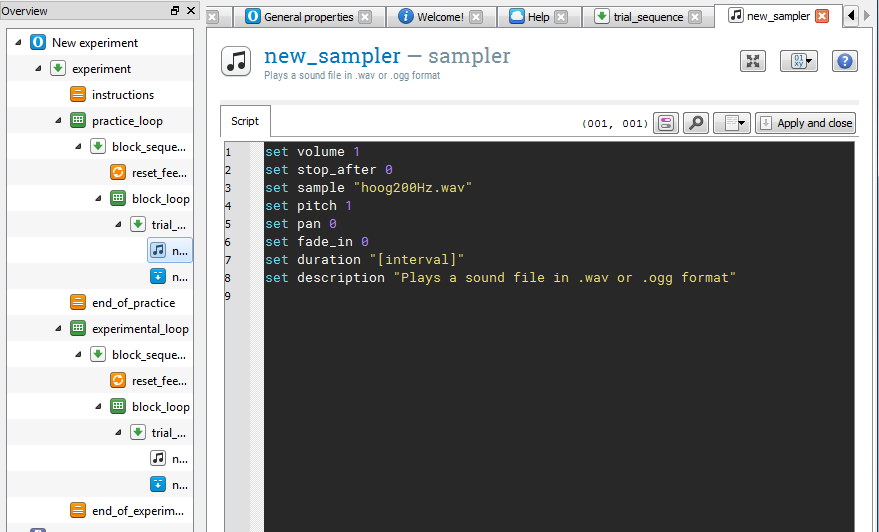Click script line 'set pitch 1'

308,205
